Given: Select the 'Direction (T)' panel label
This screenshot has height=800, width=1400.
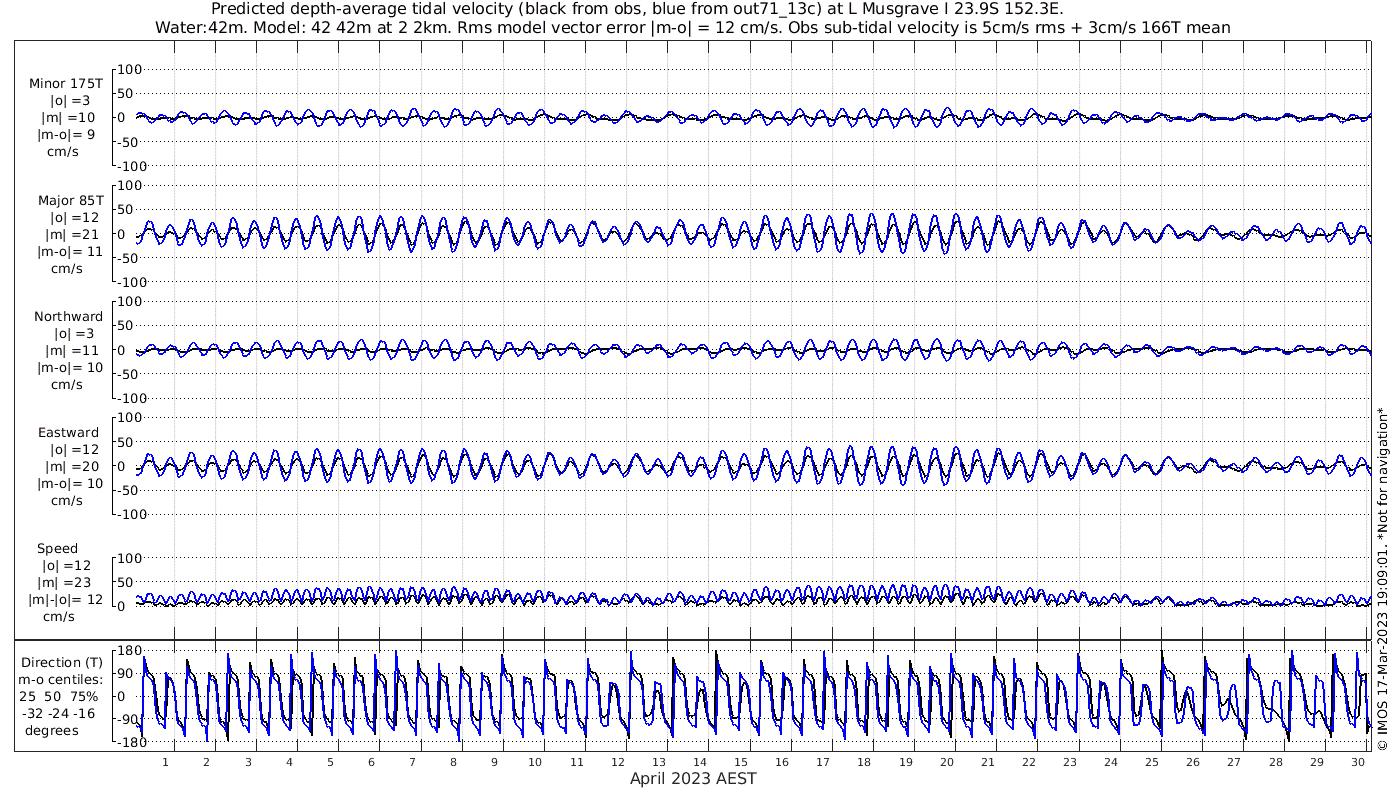Looking at the screenshot, I should [62, 663].
